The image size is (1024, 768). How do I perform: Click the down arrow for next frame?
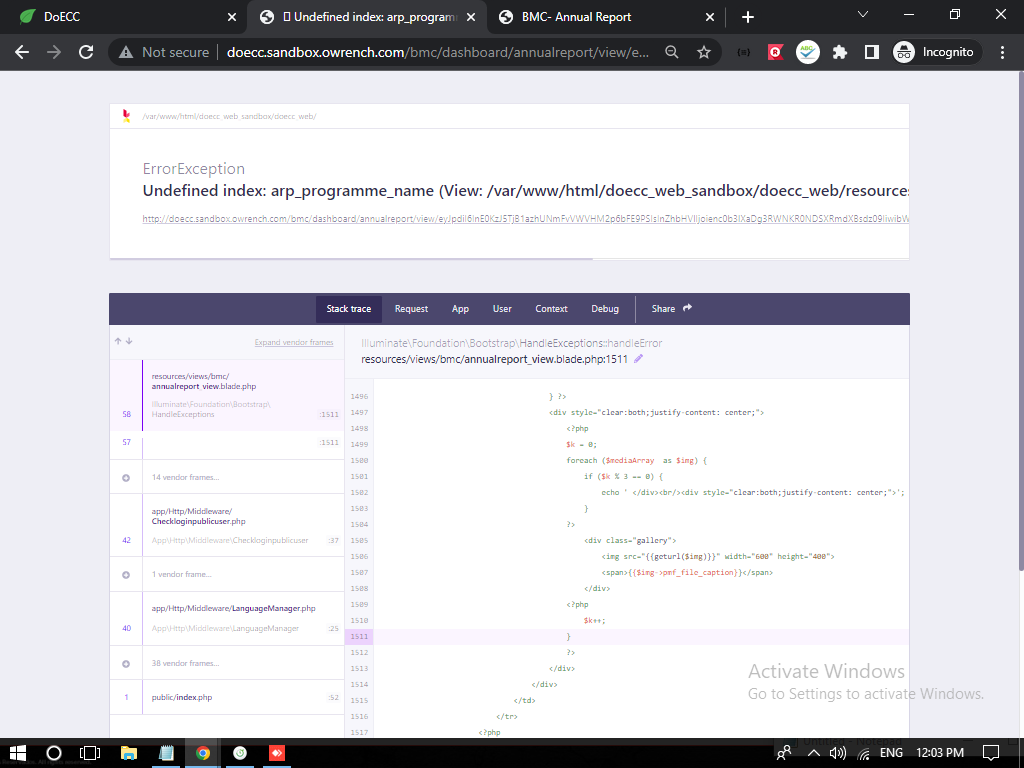click(x=129, y=342)
